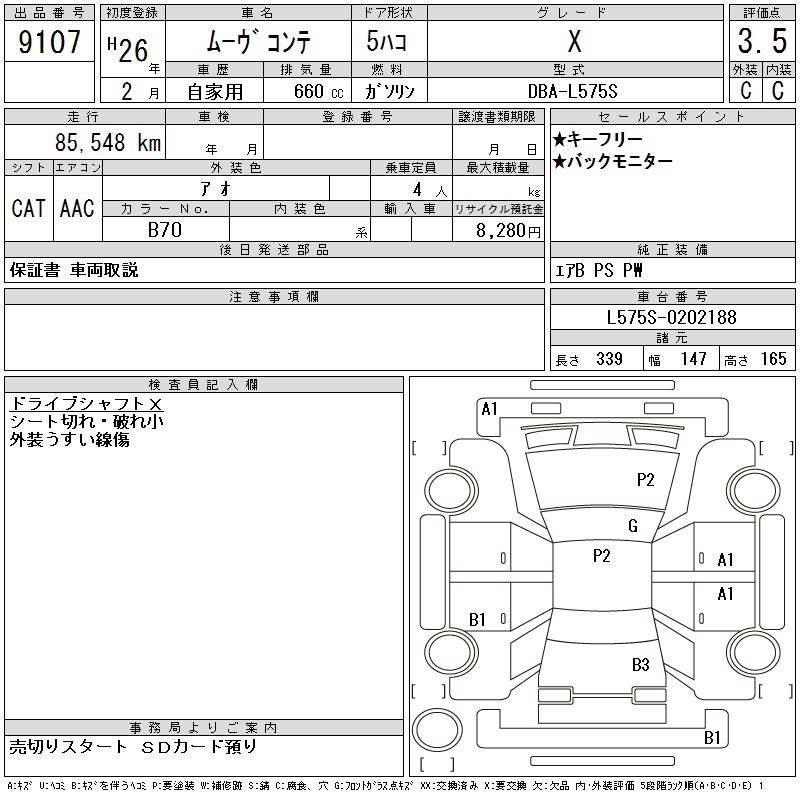
Task: Select the chassis number "L575S-0202188"
Action: [x=671, y=317]
